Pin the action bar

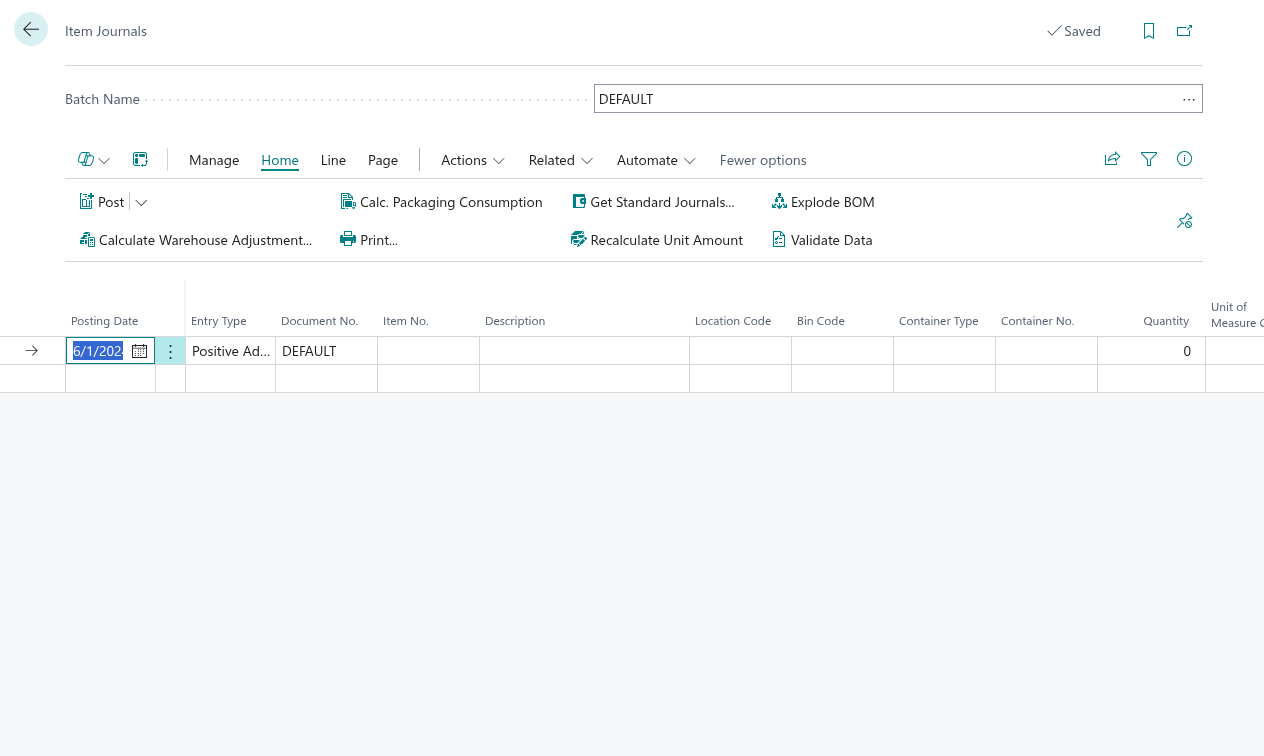point(1185,221)
